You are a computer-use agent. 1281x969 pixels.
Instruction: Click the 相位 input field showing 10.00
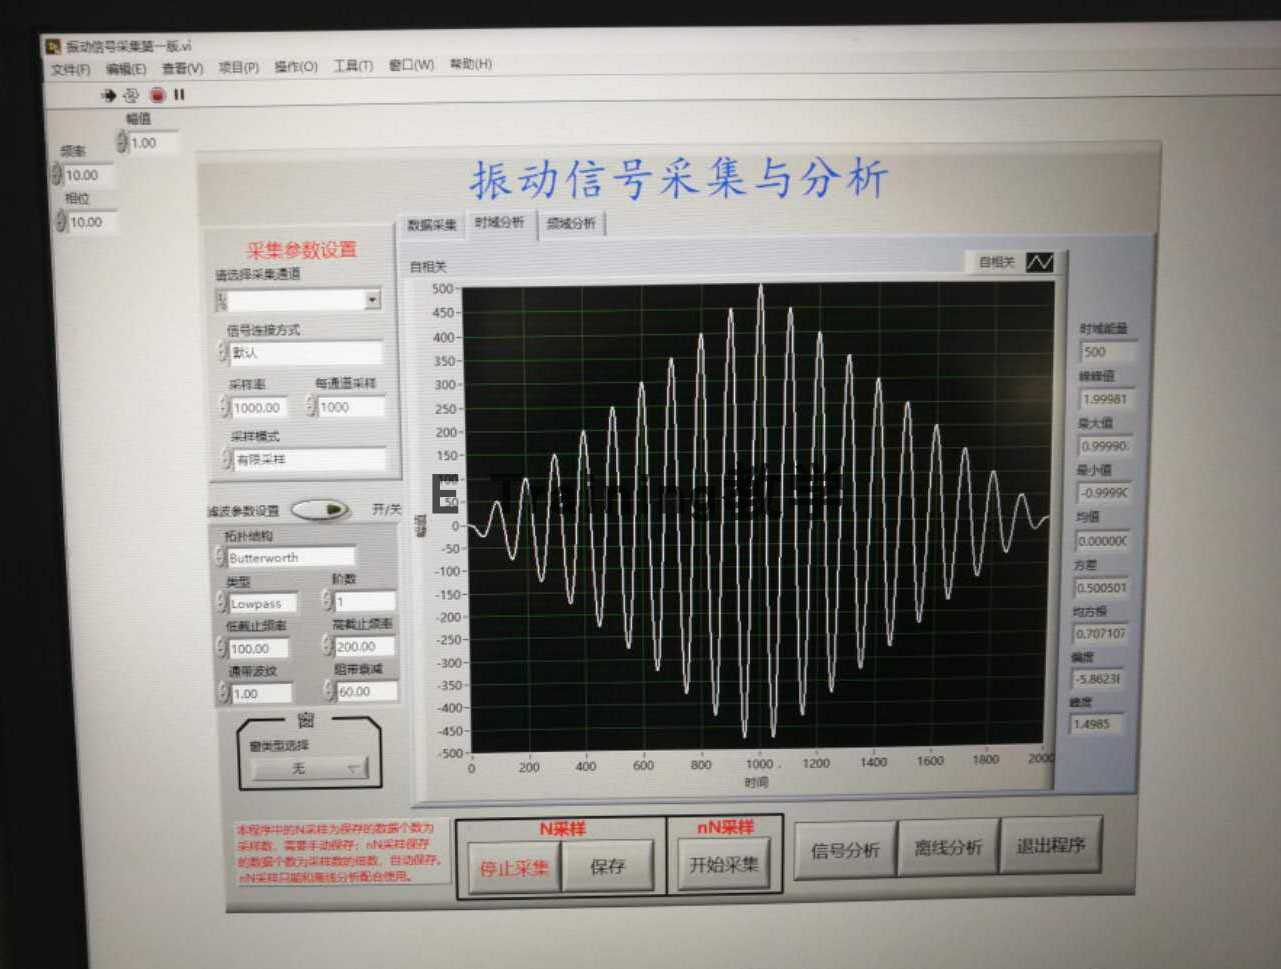pyautogui.click(x=93, y=222)
